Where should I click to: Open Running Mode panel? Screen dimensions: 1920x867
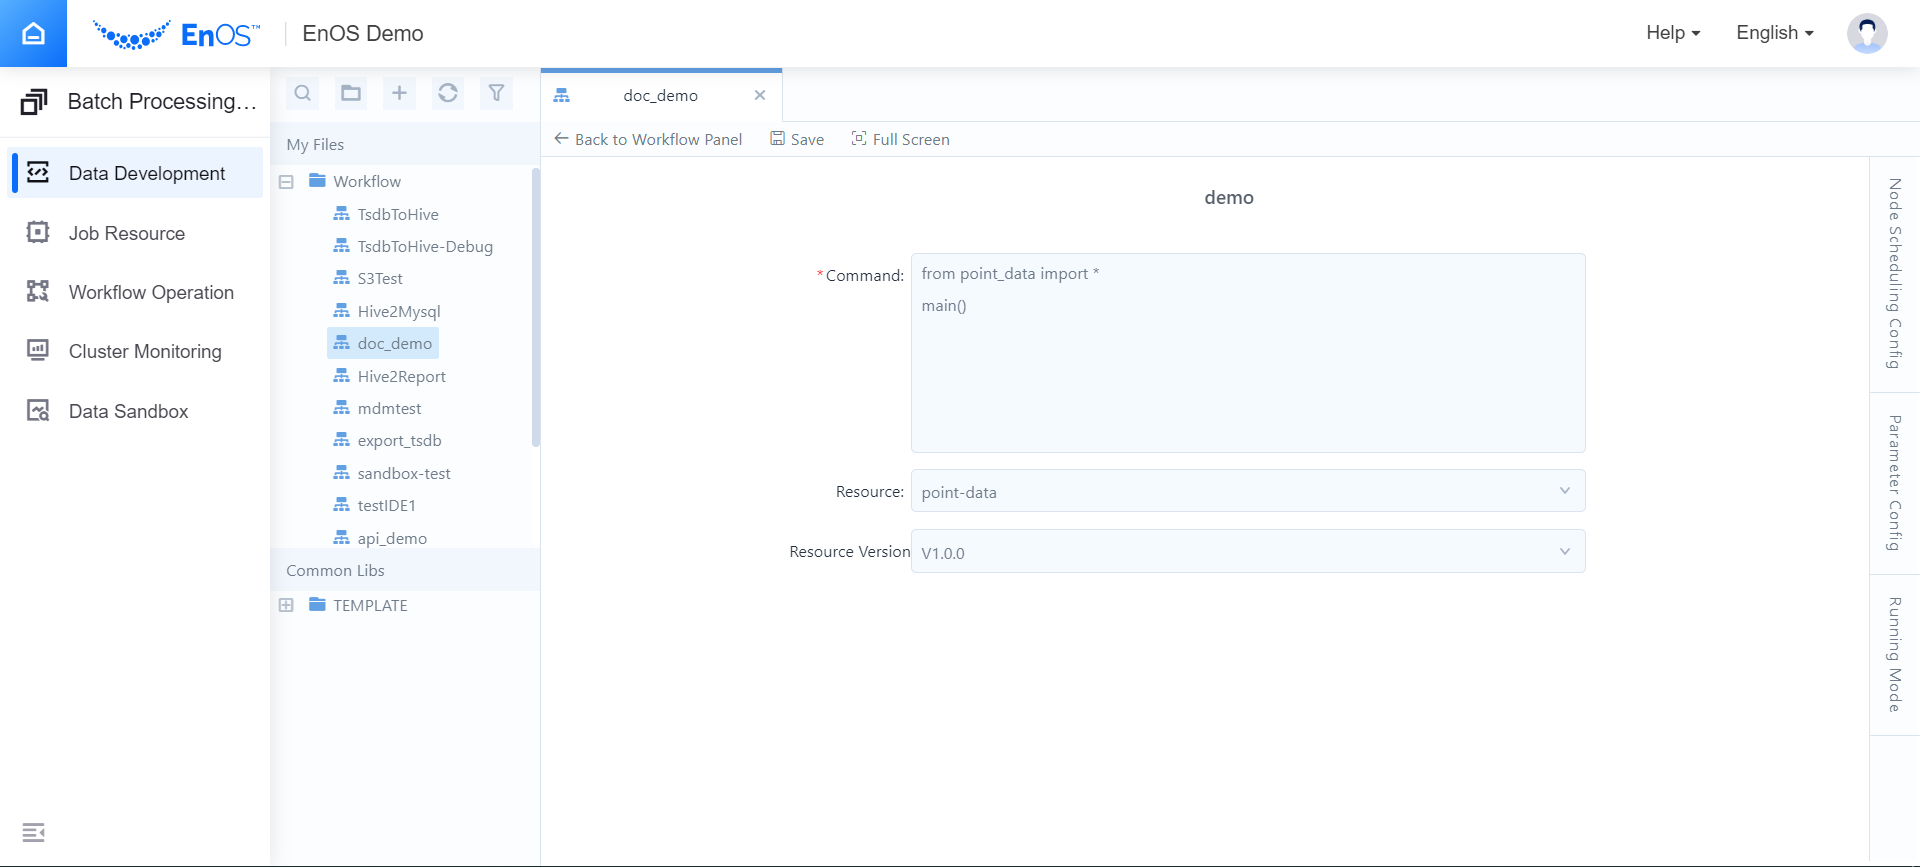pyautogui.click(x=1895, y=655)
